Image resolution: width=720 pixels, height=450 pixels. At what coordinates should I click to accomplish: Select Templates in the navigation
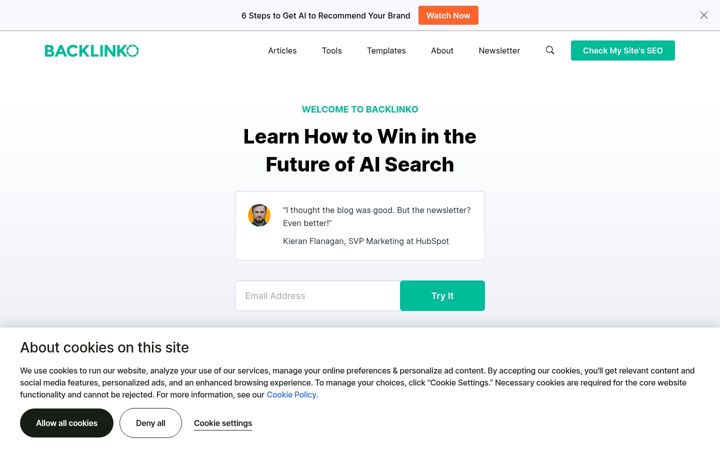pyautogui.click(x=386, y=51)
